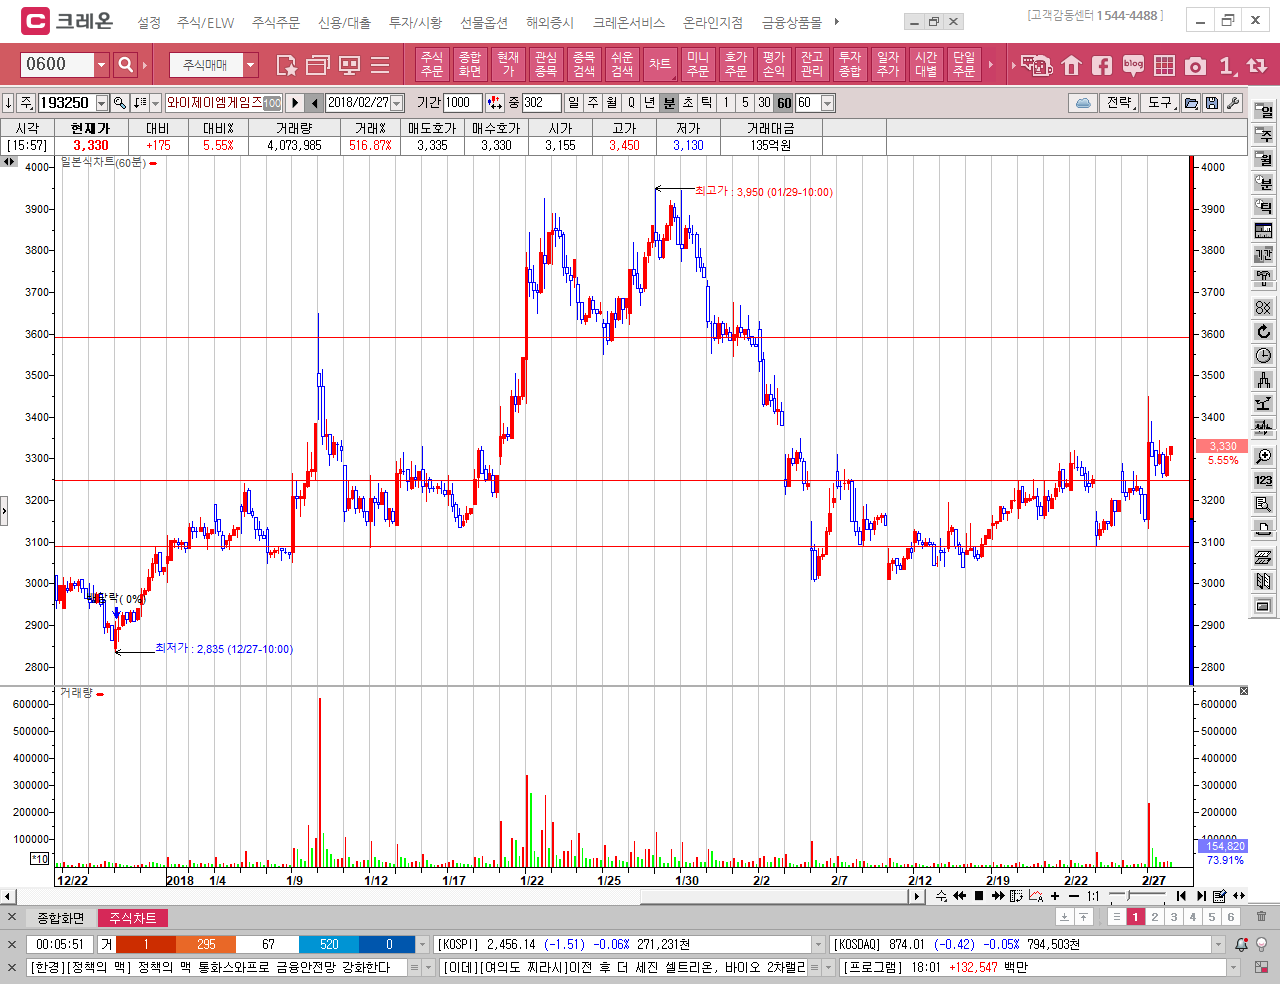
Task: Toggle the 일 (daily) chart period button
Action: coord(573,103)
